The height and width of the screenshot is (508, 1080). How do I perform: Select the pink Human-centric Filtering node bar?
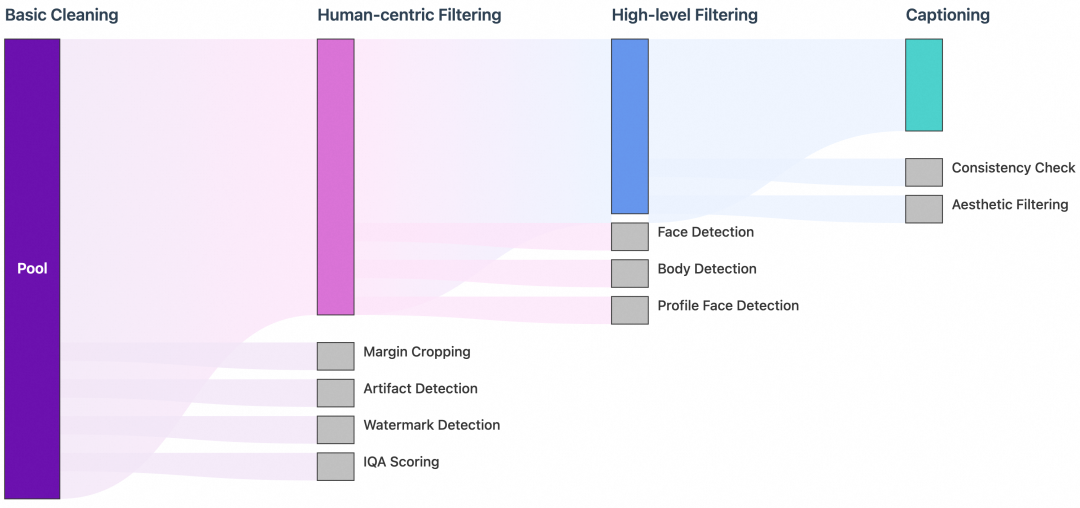pos(335,177)
